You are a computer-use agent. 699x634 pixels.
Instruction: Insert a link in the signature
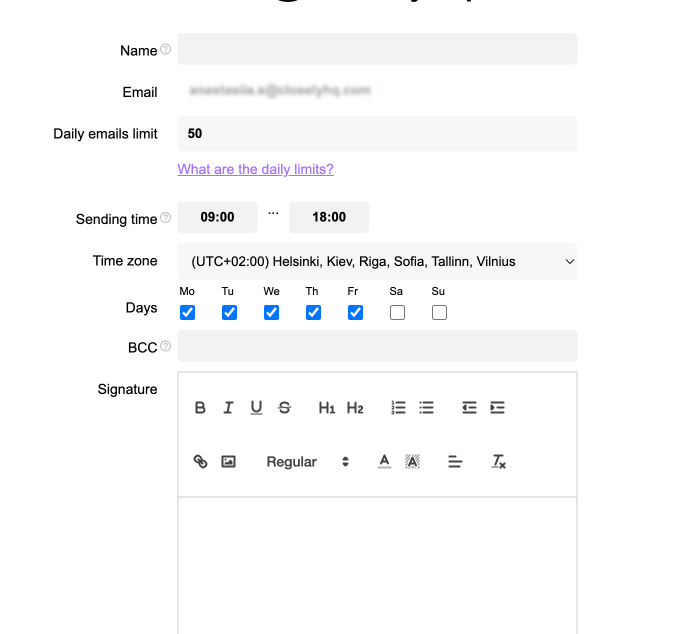[200, 461]
